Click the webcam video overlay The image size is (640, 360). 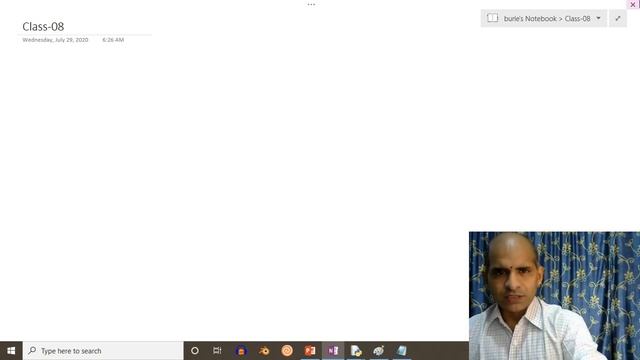pyautogui.click(x=554, y=296)
